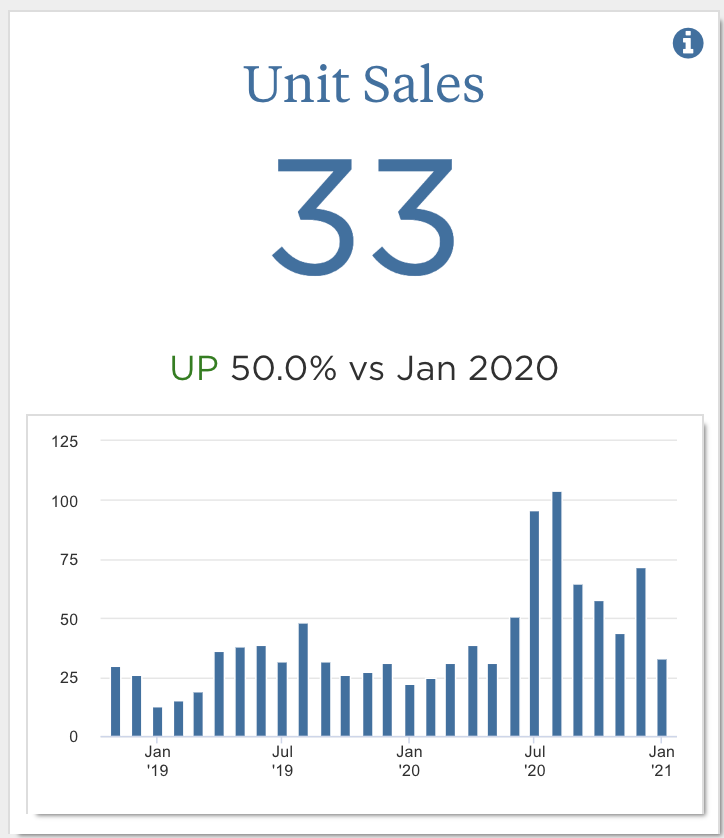Select the December 2020 bar
This screenshot has height=838, width=724.
click(x=641, y=652)
